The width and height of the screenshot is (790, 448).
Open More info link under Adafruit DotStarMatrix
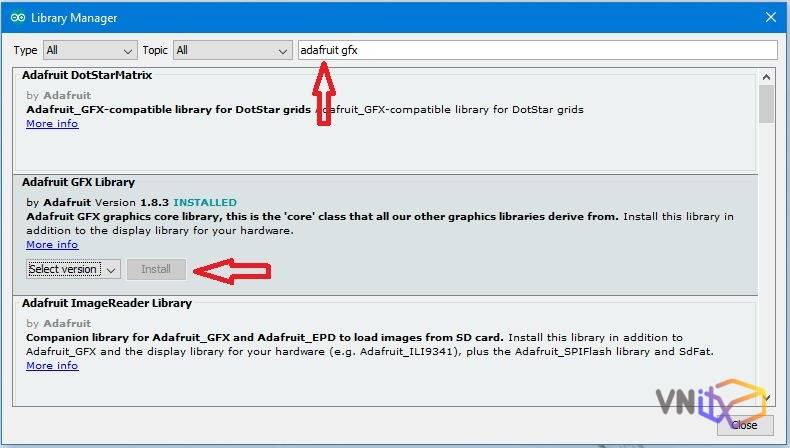52,124
